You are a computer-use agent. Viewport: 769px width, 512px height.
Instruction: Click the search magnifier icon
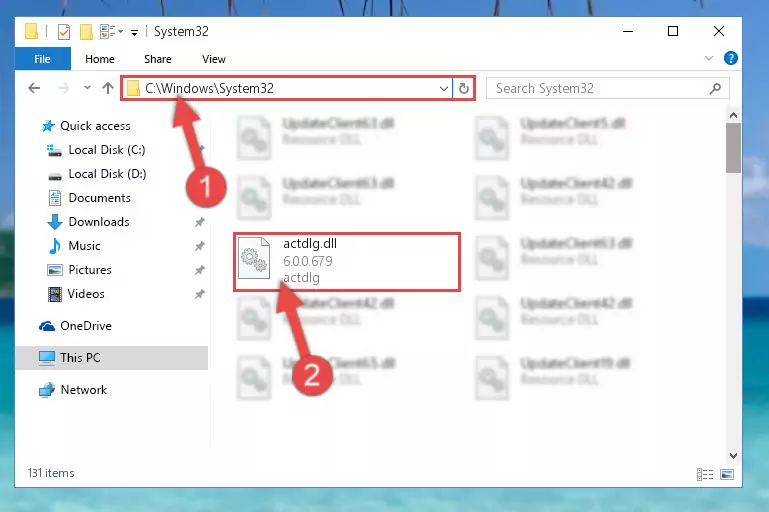click(x=715, y=88)
